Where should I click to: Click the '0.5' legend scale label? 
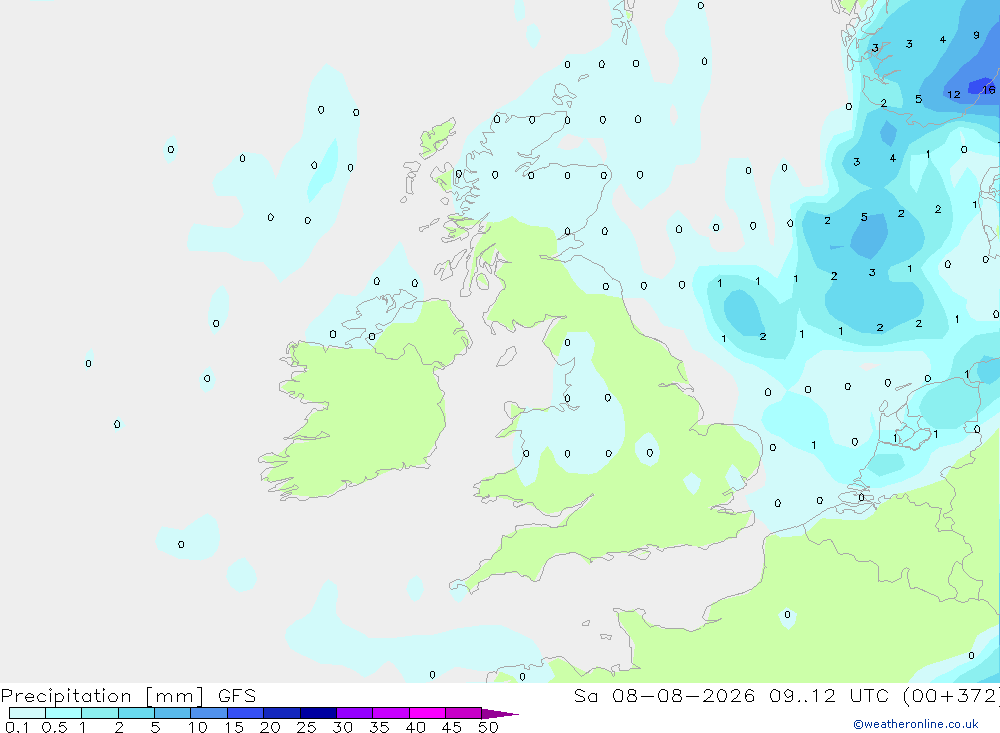pos(54,727)
